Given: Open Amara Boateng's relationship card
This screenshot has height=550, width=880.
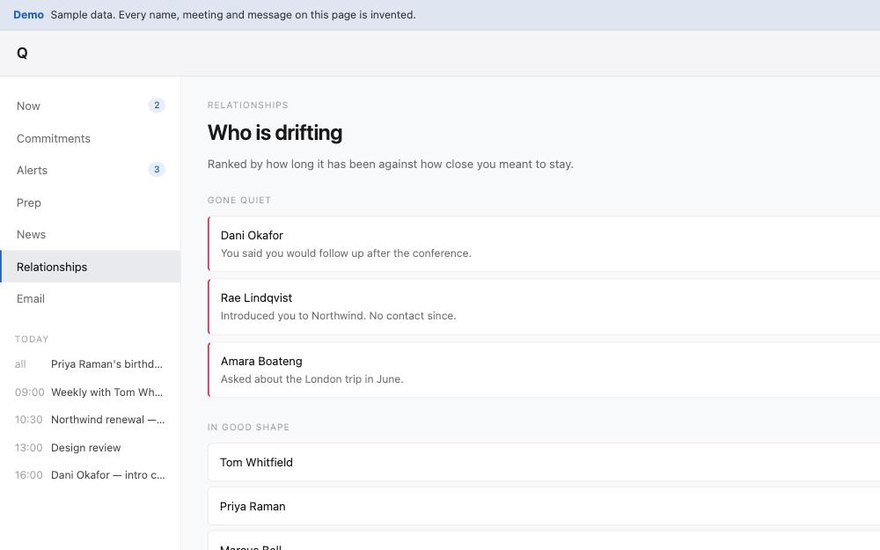Looking at the screenshot, I should [543, 370].
